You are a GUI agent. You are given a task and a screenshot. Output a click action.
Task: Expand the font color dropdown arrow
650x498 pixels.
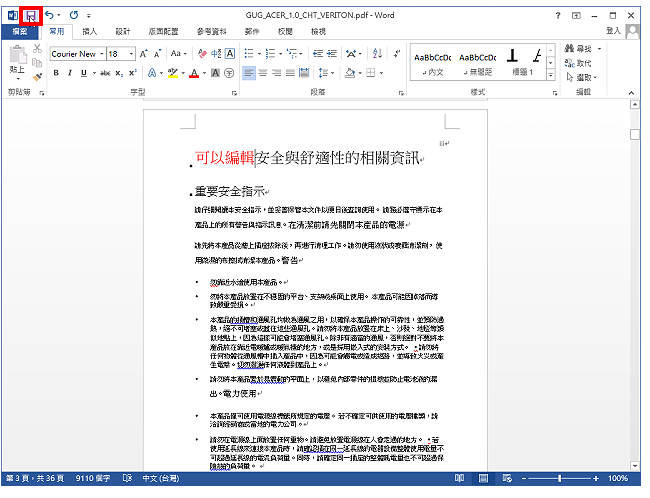[x=204, y=73]
